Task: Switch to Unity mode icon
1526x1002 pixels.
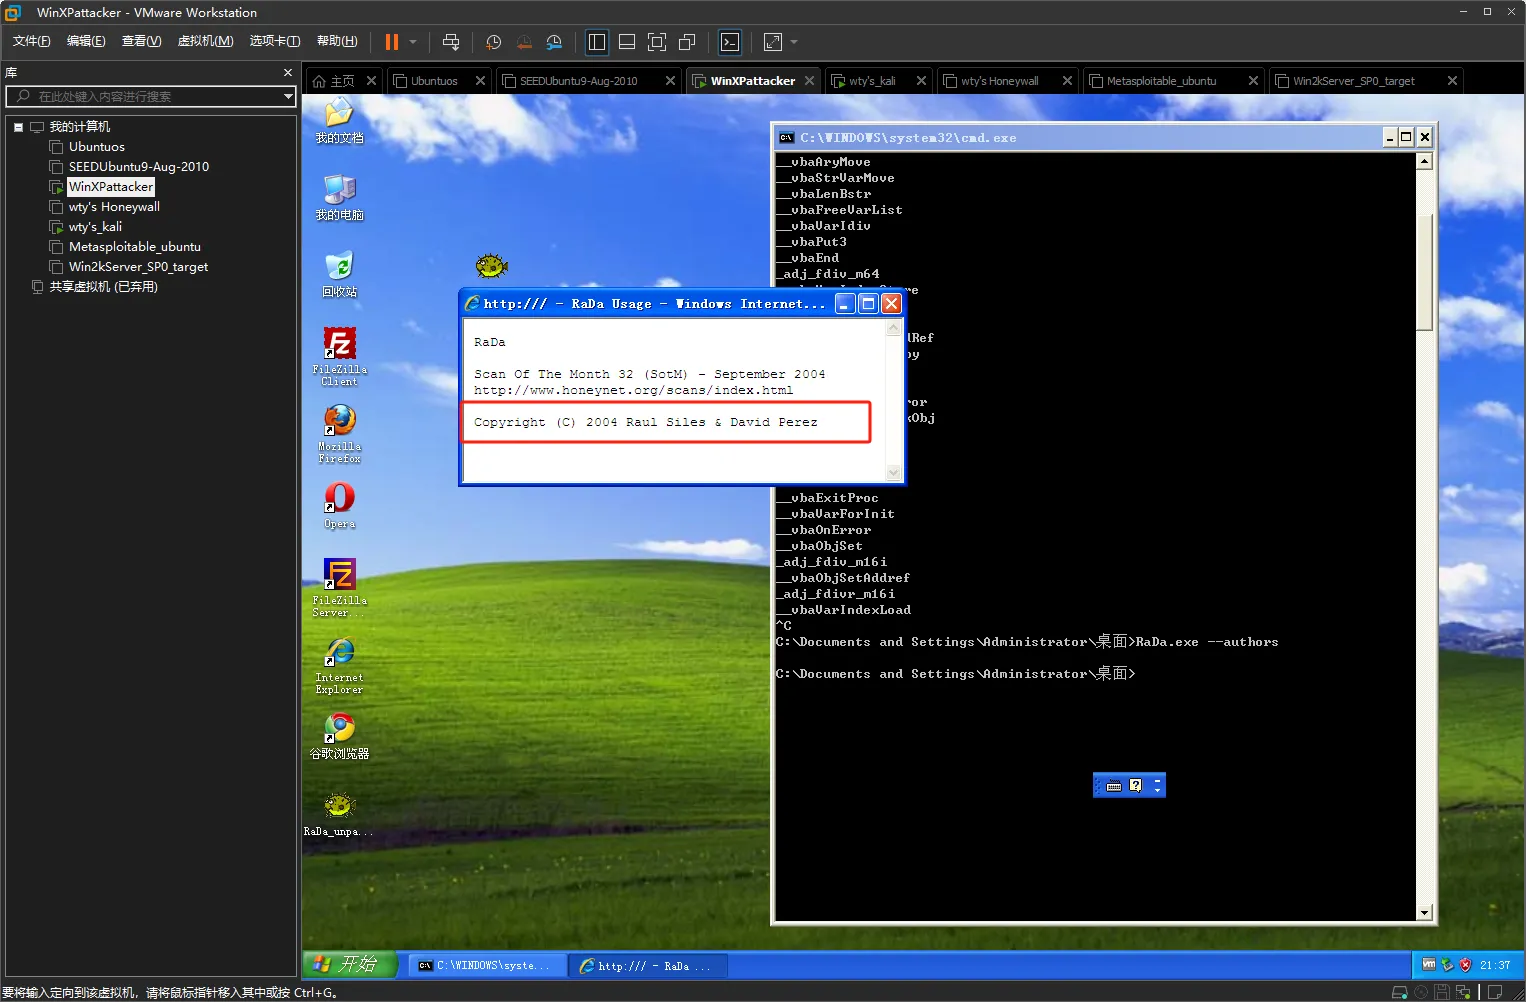Action: coord(687,42)
